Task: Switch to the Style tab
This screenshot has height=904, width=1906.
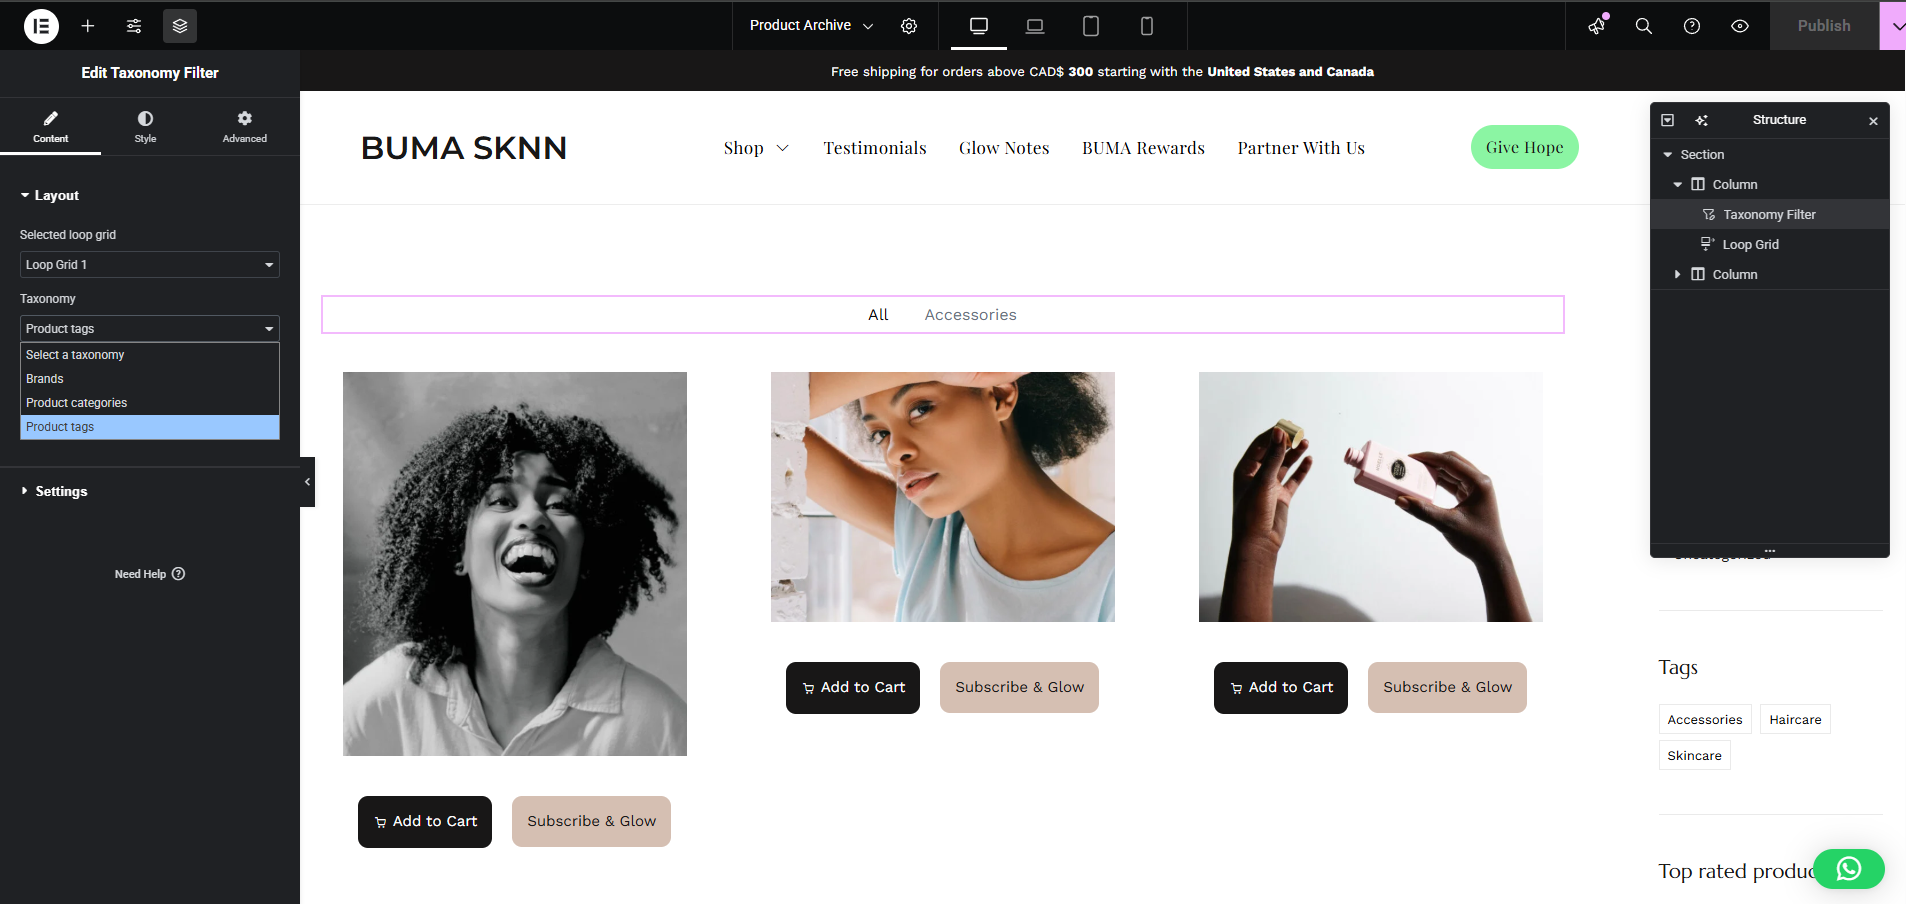Action: pos(145,127)
